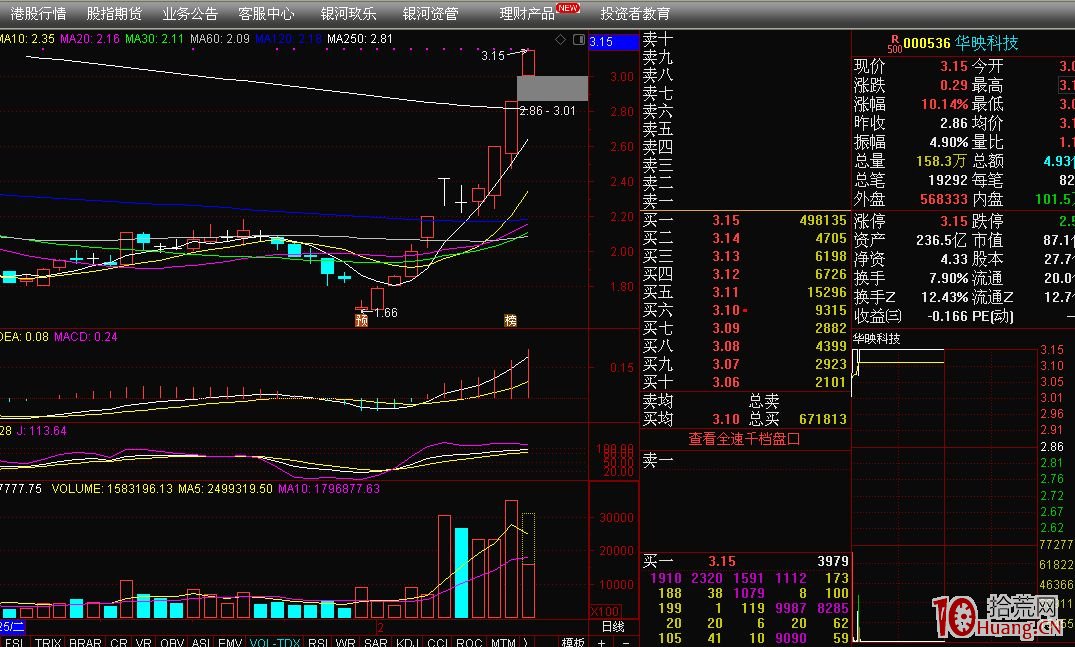Viewport: 1075px width, 647px height.
Task: Click the MACD: 0.24 indicator label
Action: click(86, 337)
